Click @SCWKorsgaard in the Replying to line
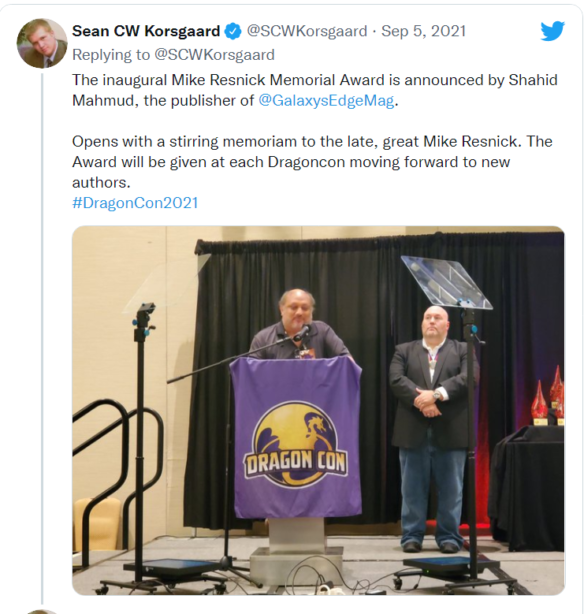 (x=214, y=55)
